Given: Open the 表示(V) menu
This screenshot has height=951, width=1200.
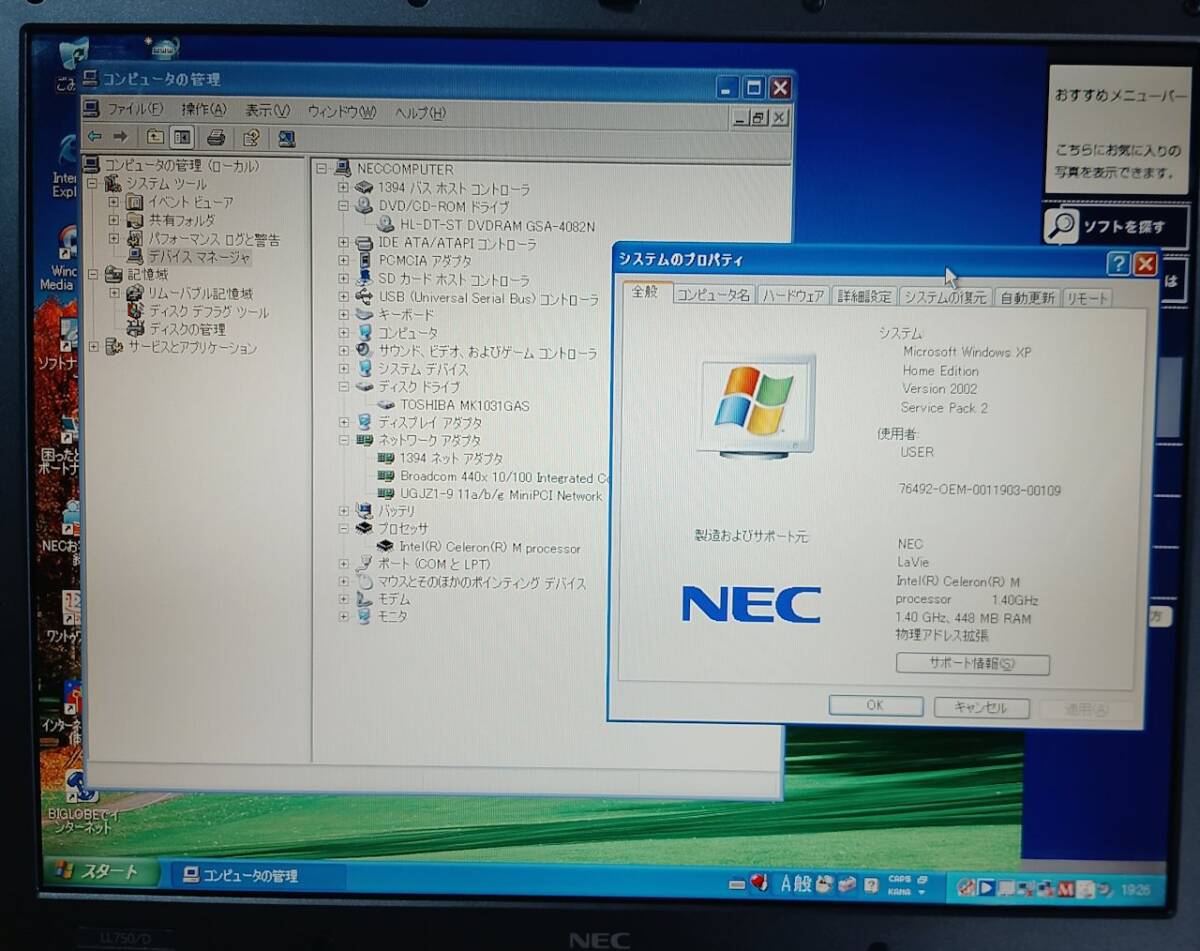Looking at the screenshot, I should click(x=267, y=111).
